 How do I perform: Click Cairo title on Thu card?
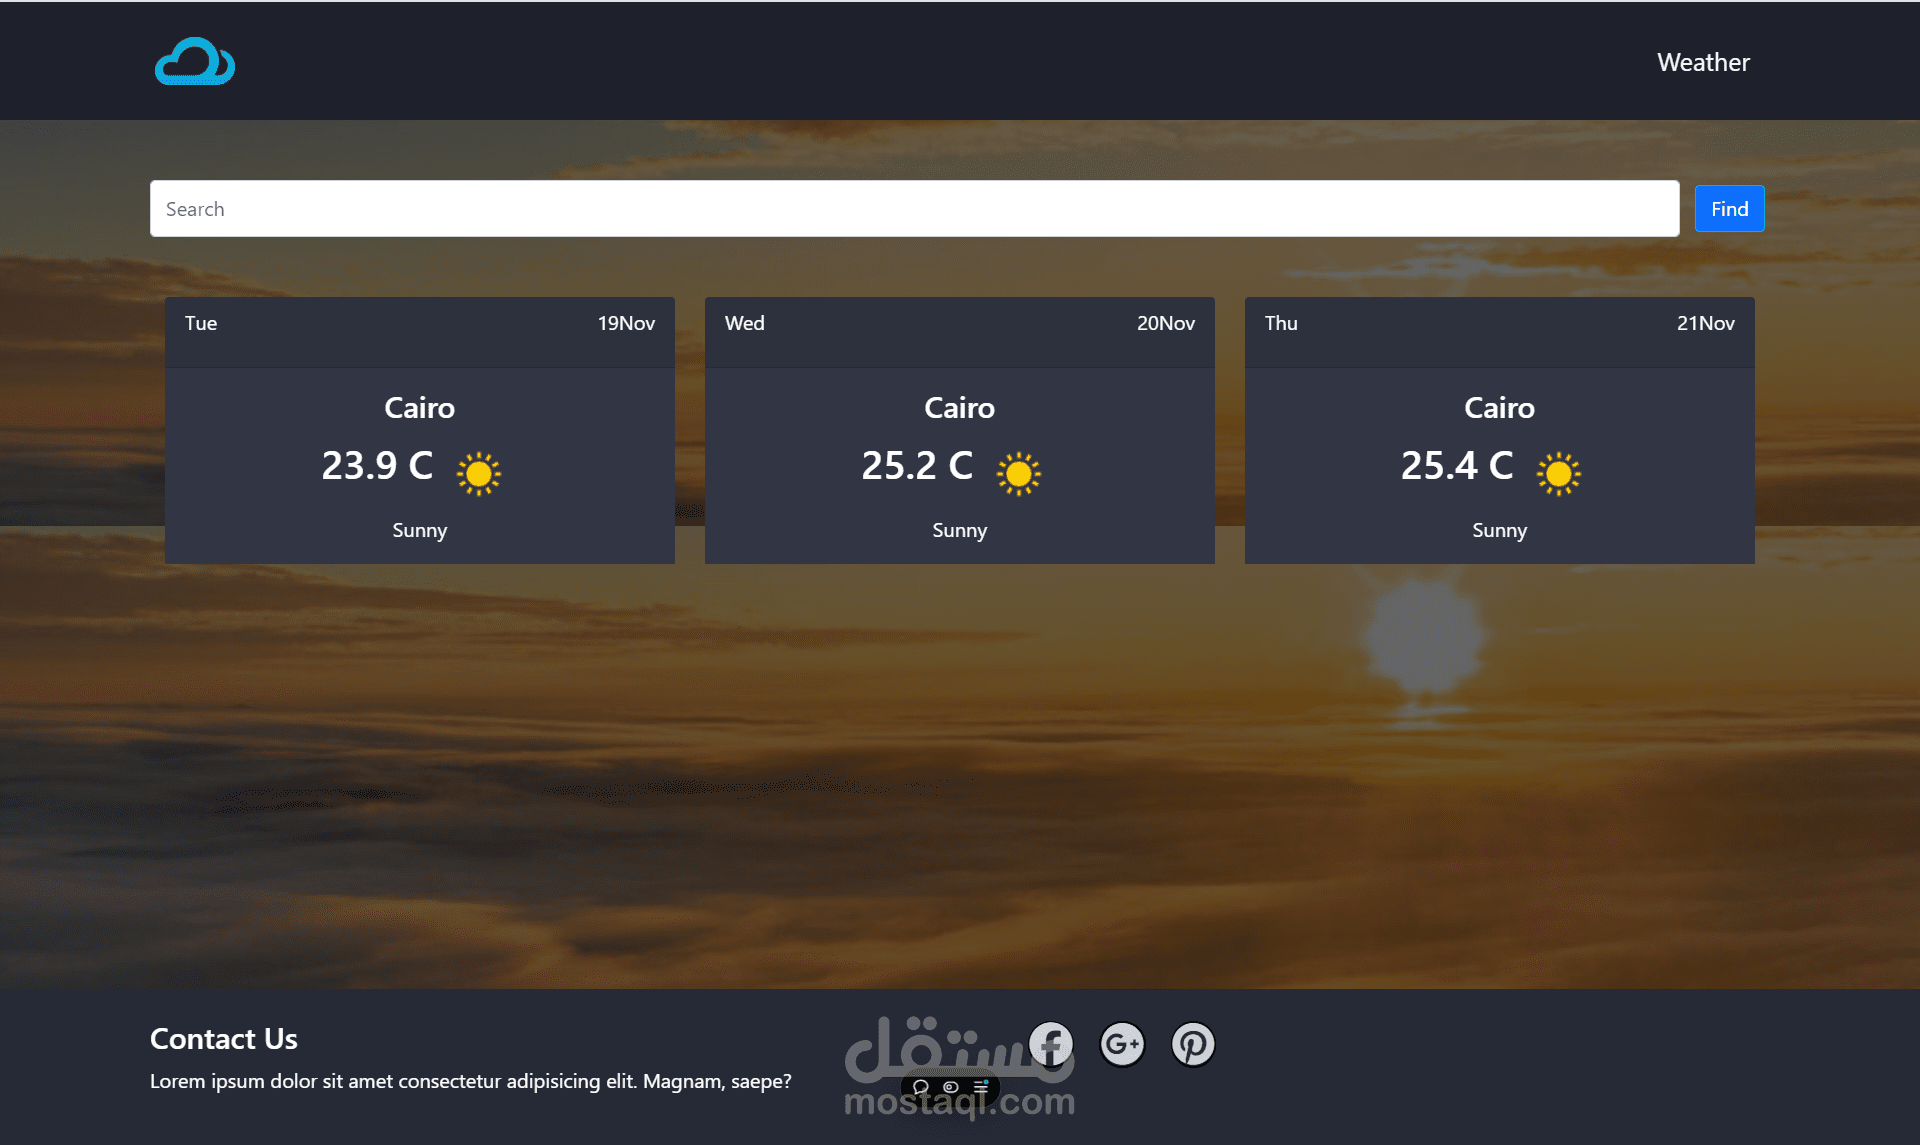coord(1500,408)
